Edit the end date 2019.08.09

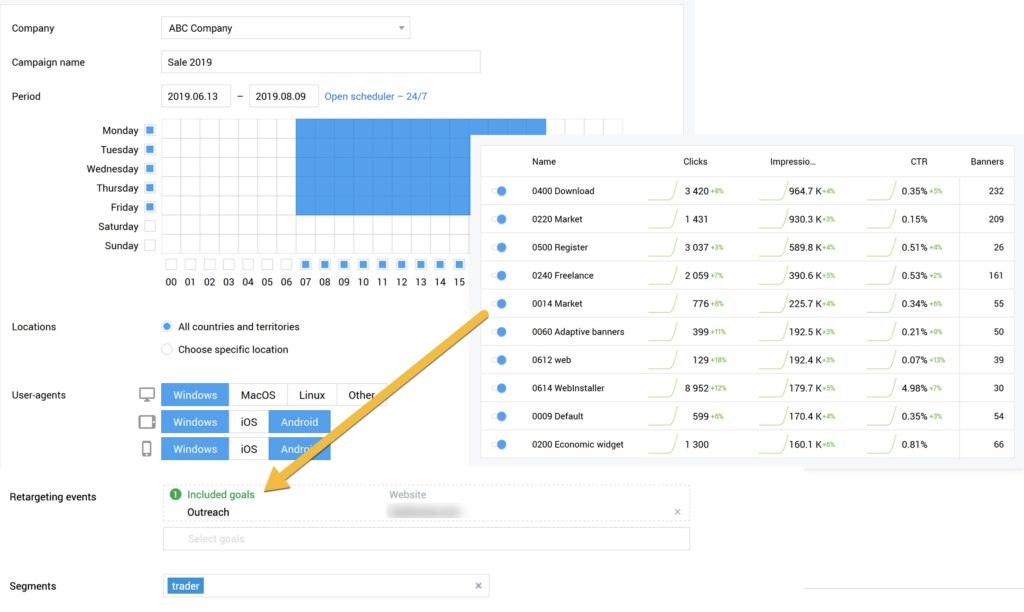(x=283, y=96)
